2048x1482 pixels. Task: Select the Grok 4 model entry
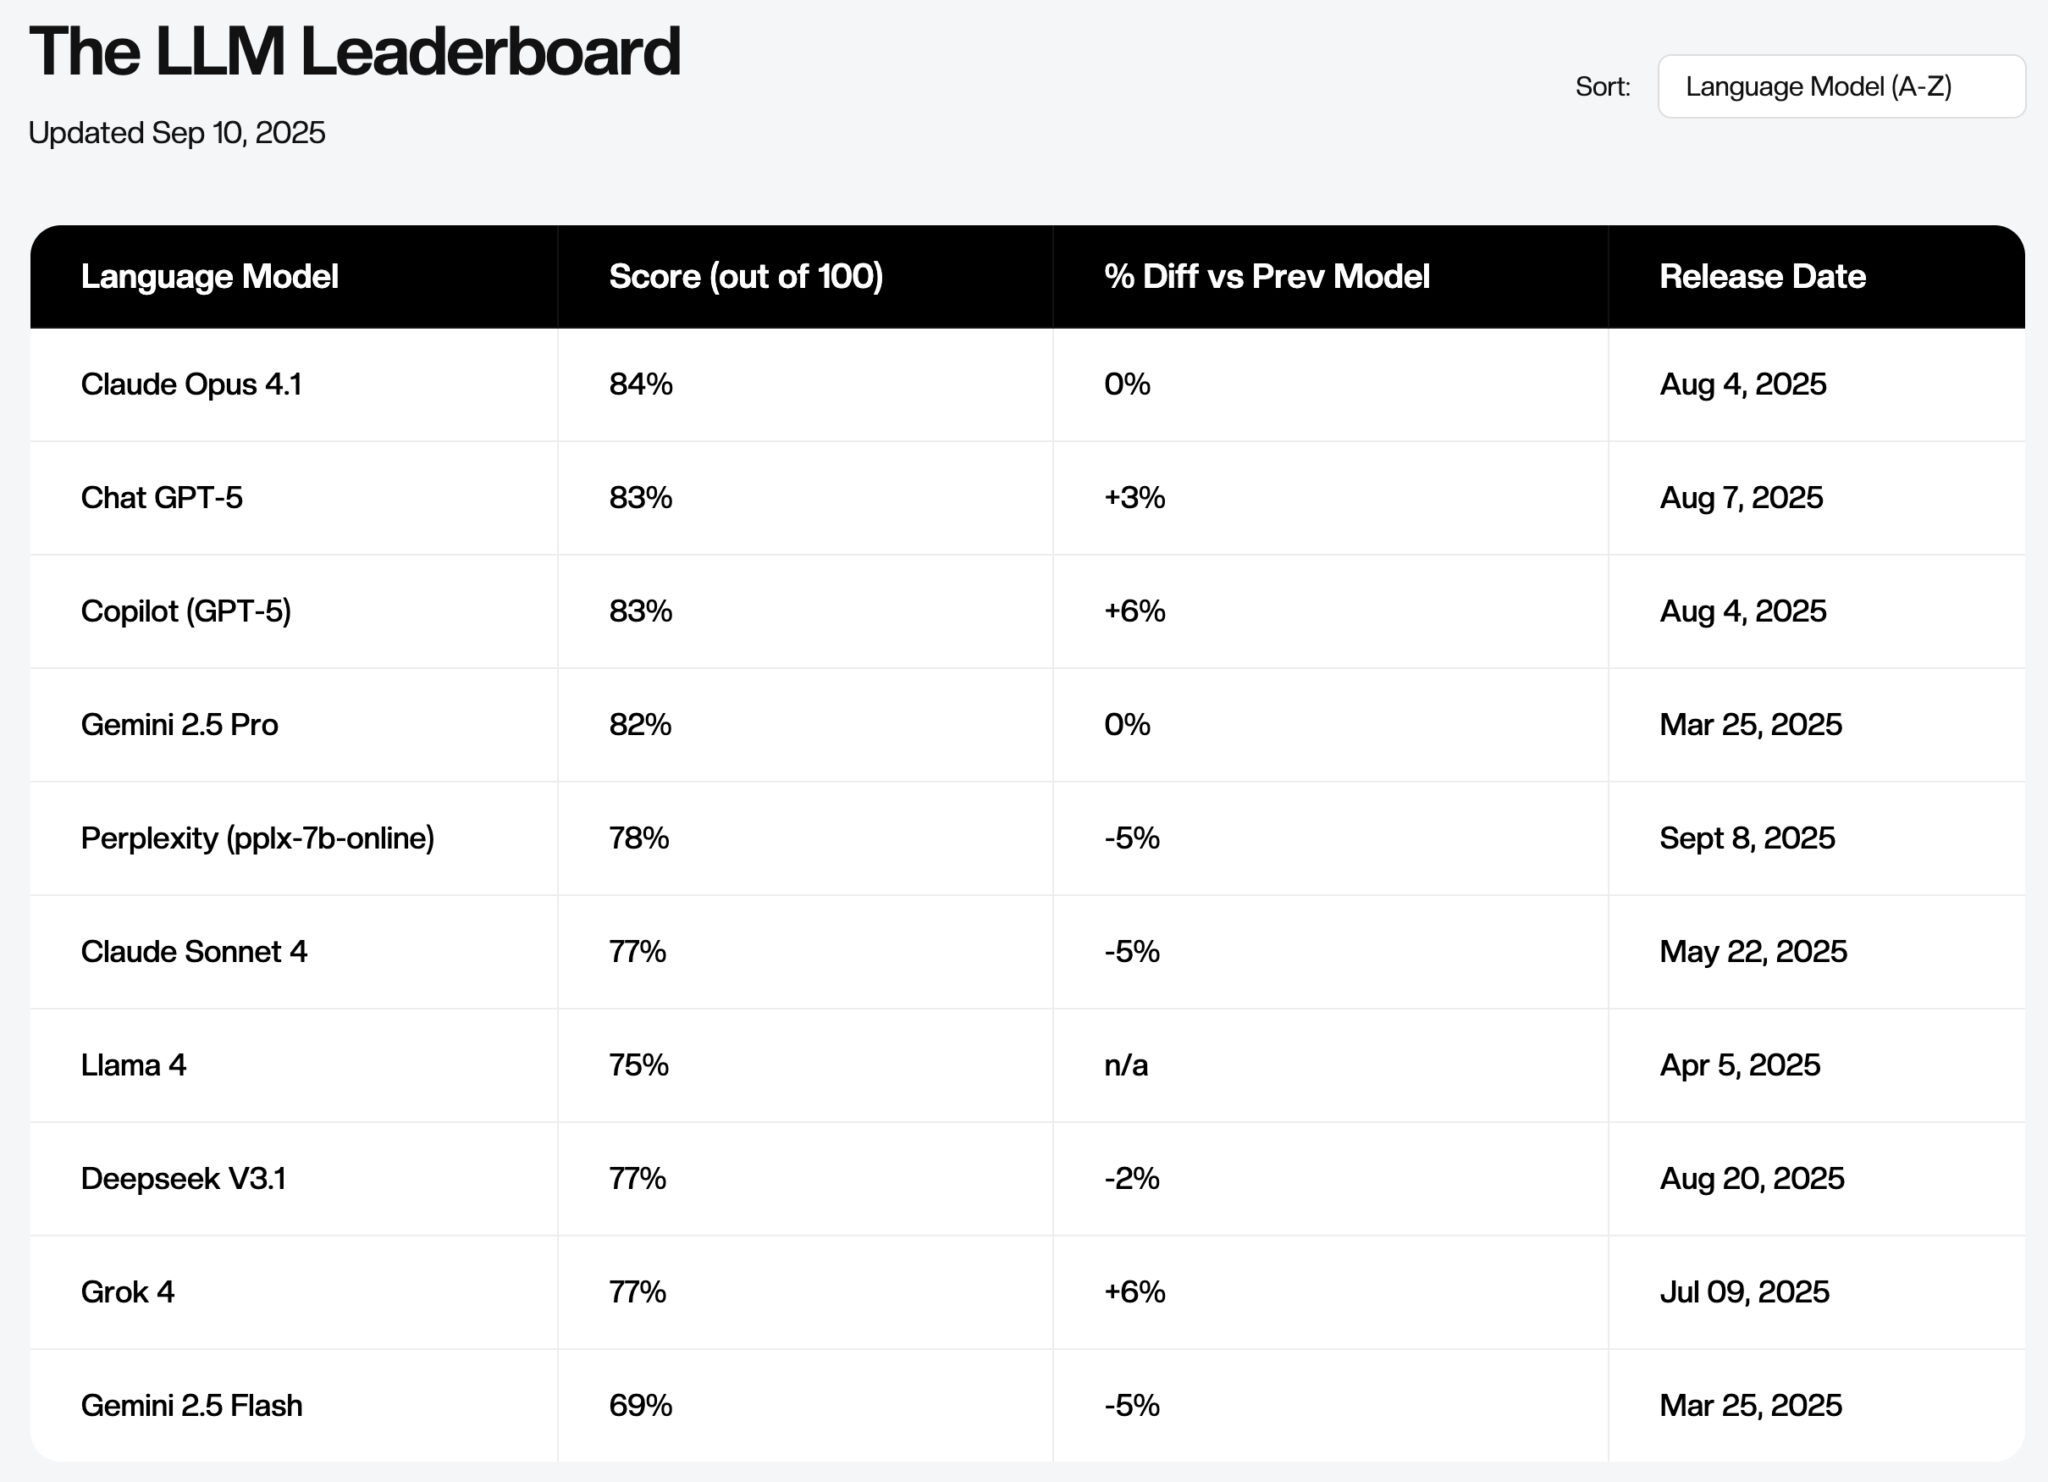point(127,1292)
